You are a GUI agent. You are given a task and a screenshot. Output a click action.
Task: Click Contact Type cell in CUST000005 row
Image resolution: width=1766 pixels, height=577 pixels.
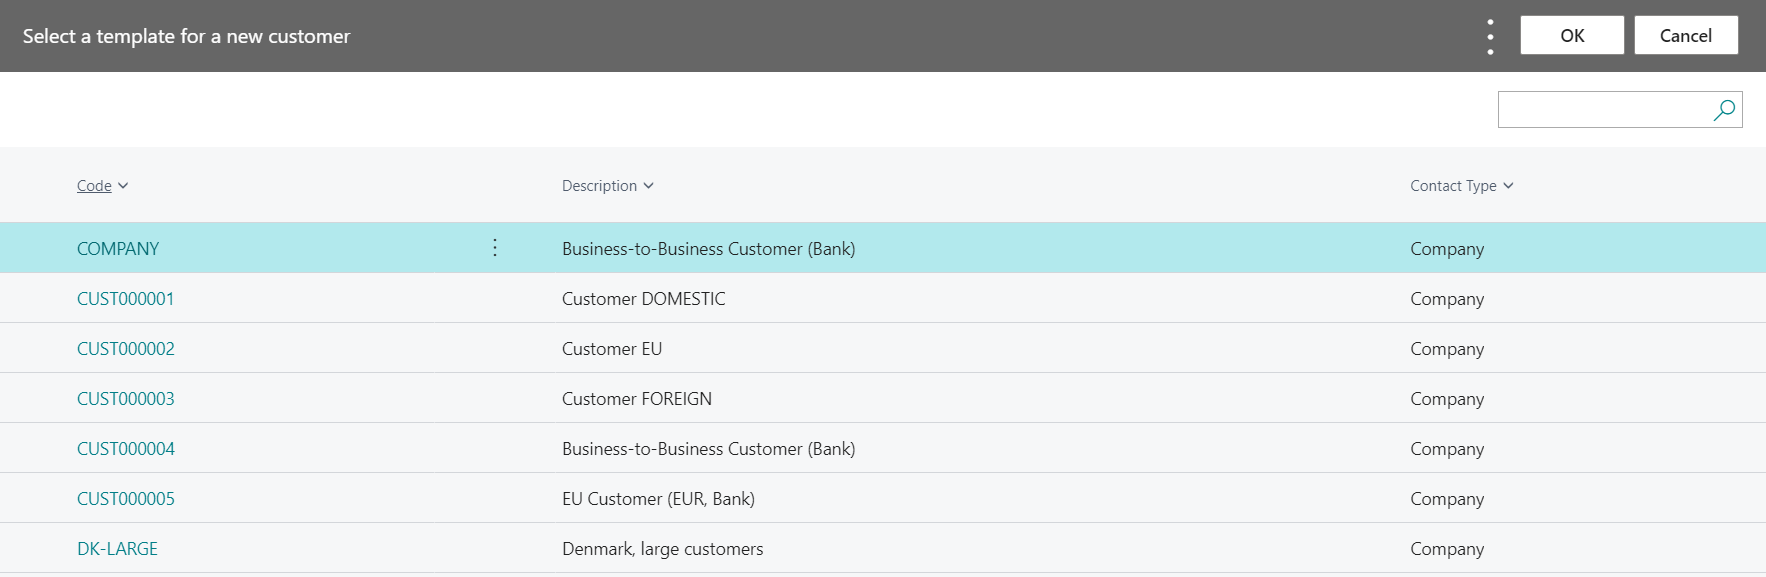pos(1447,499)
